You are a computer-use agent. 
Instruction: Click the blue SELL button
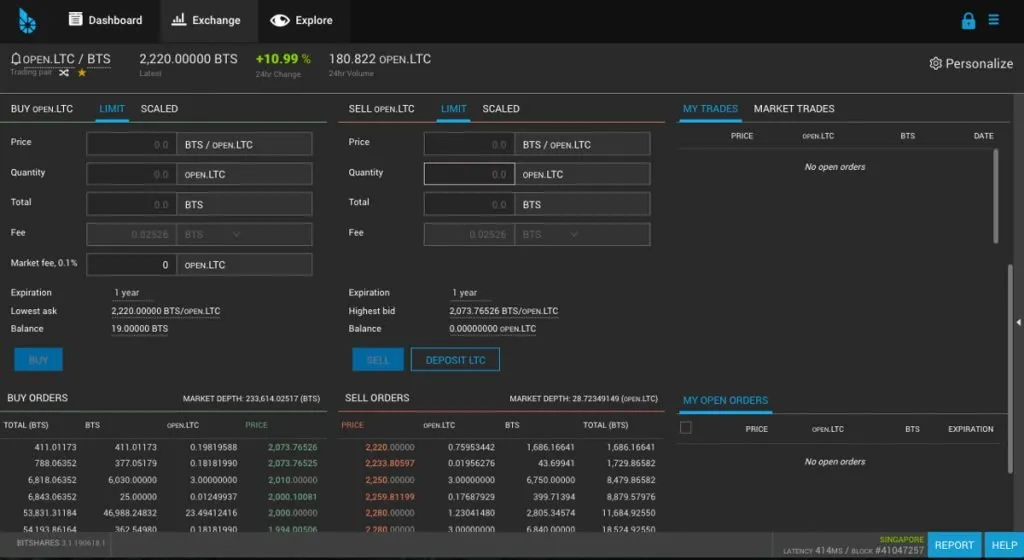click(377, 360)
